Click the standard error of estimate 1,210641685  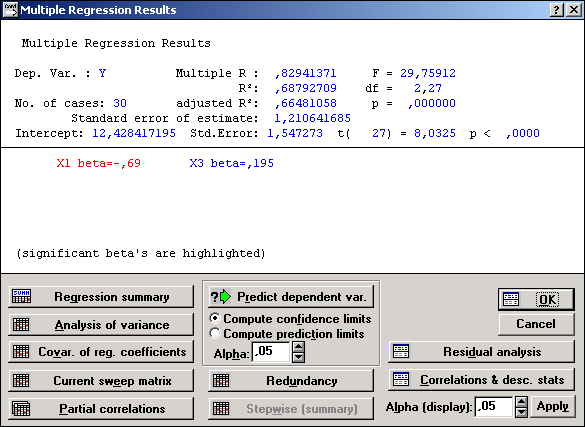[x=312, y=118]
